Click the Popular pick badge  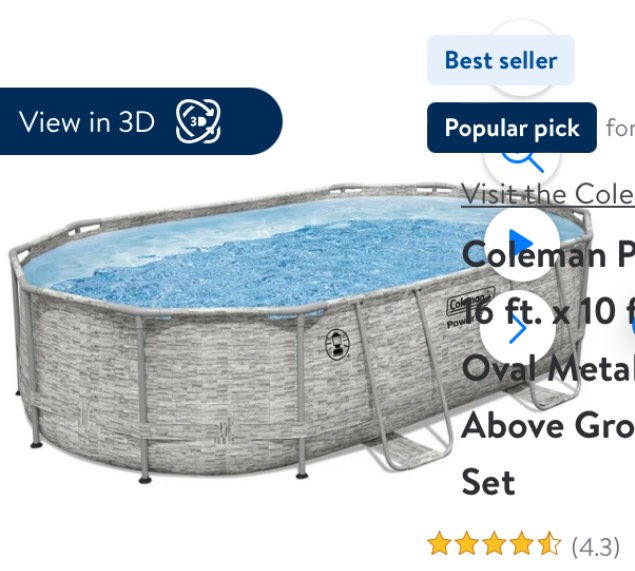pyautogui.click(x=512, y=128)
